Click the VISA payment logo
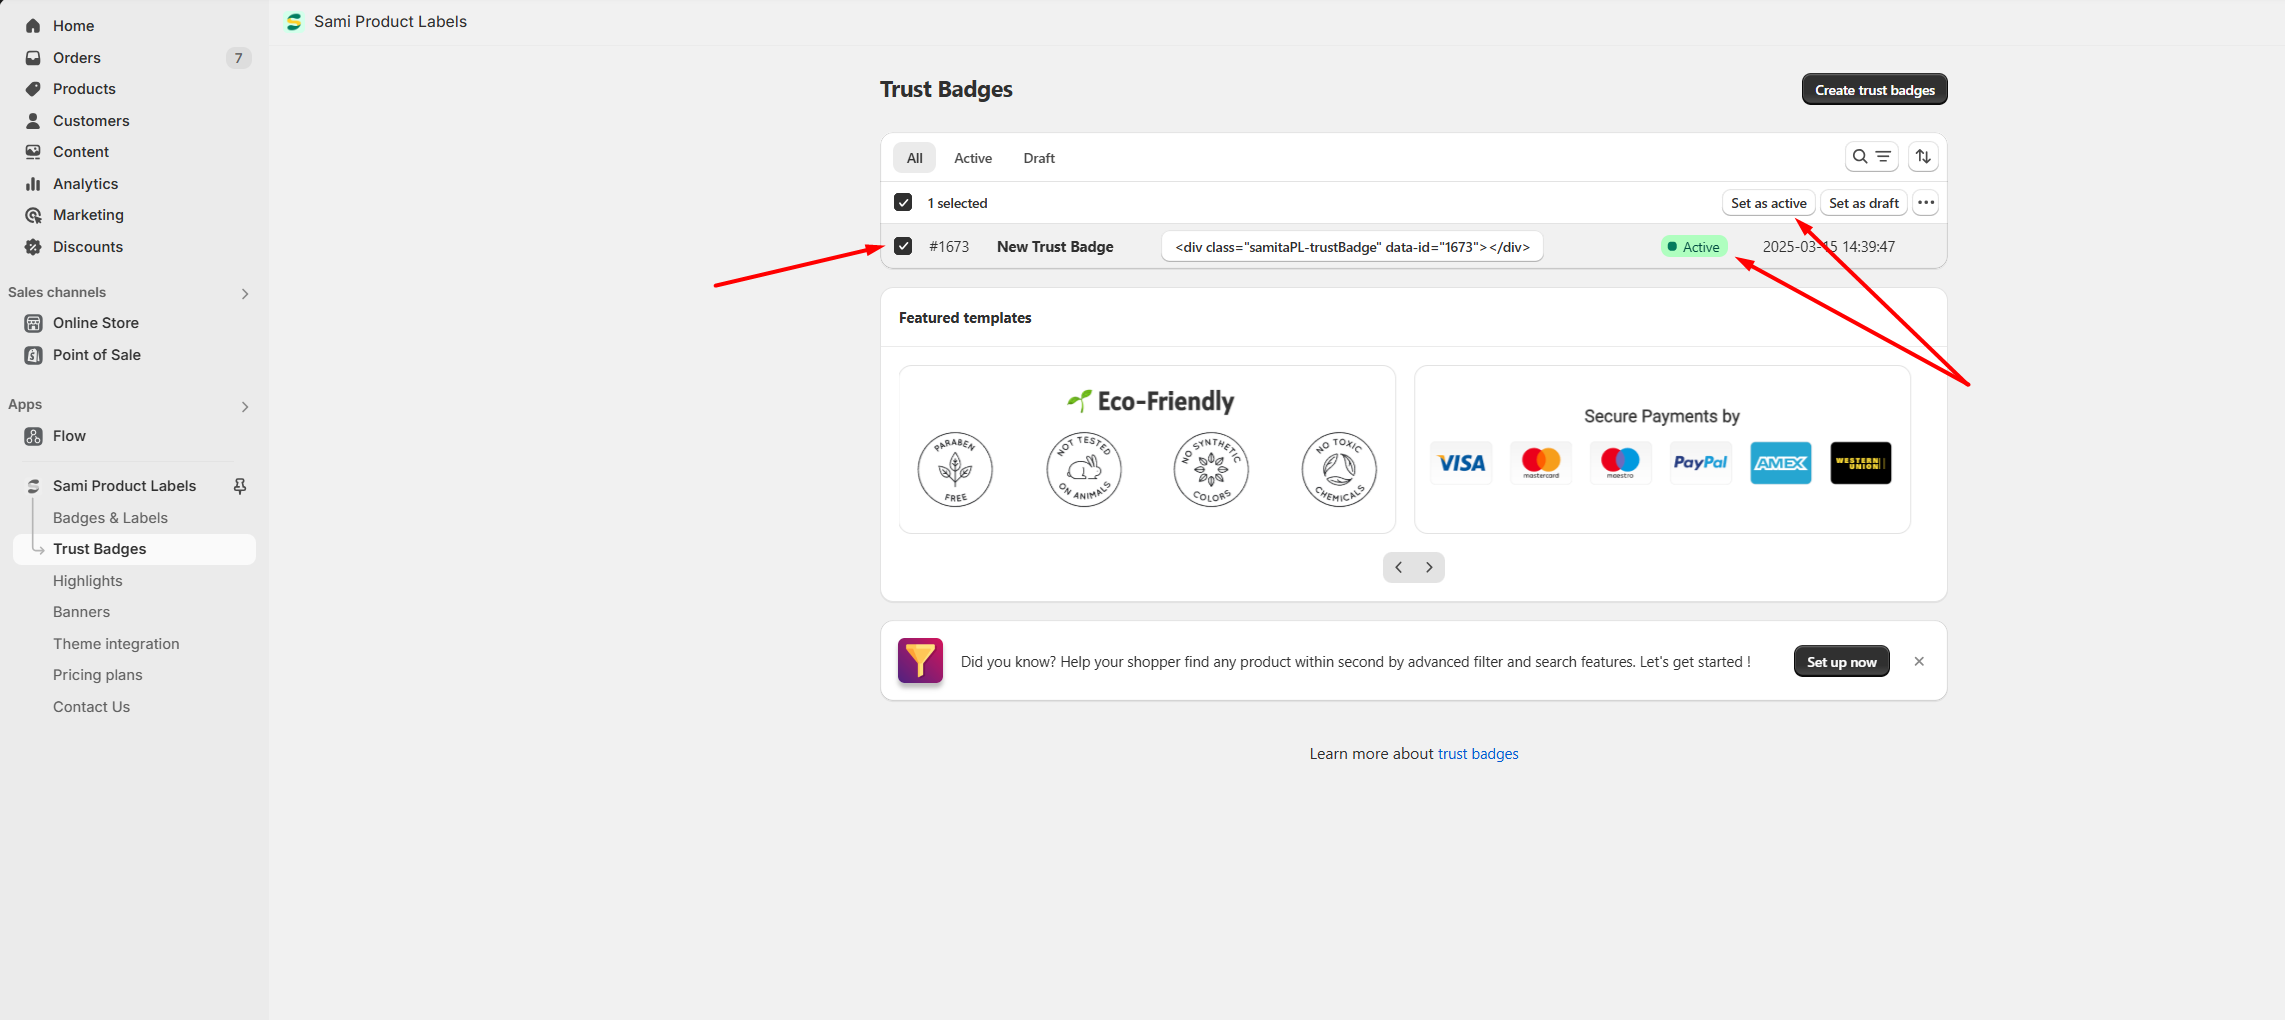The height and width of the screenshot is (1020, 2285). [1461, 463]
